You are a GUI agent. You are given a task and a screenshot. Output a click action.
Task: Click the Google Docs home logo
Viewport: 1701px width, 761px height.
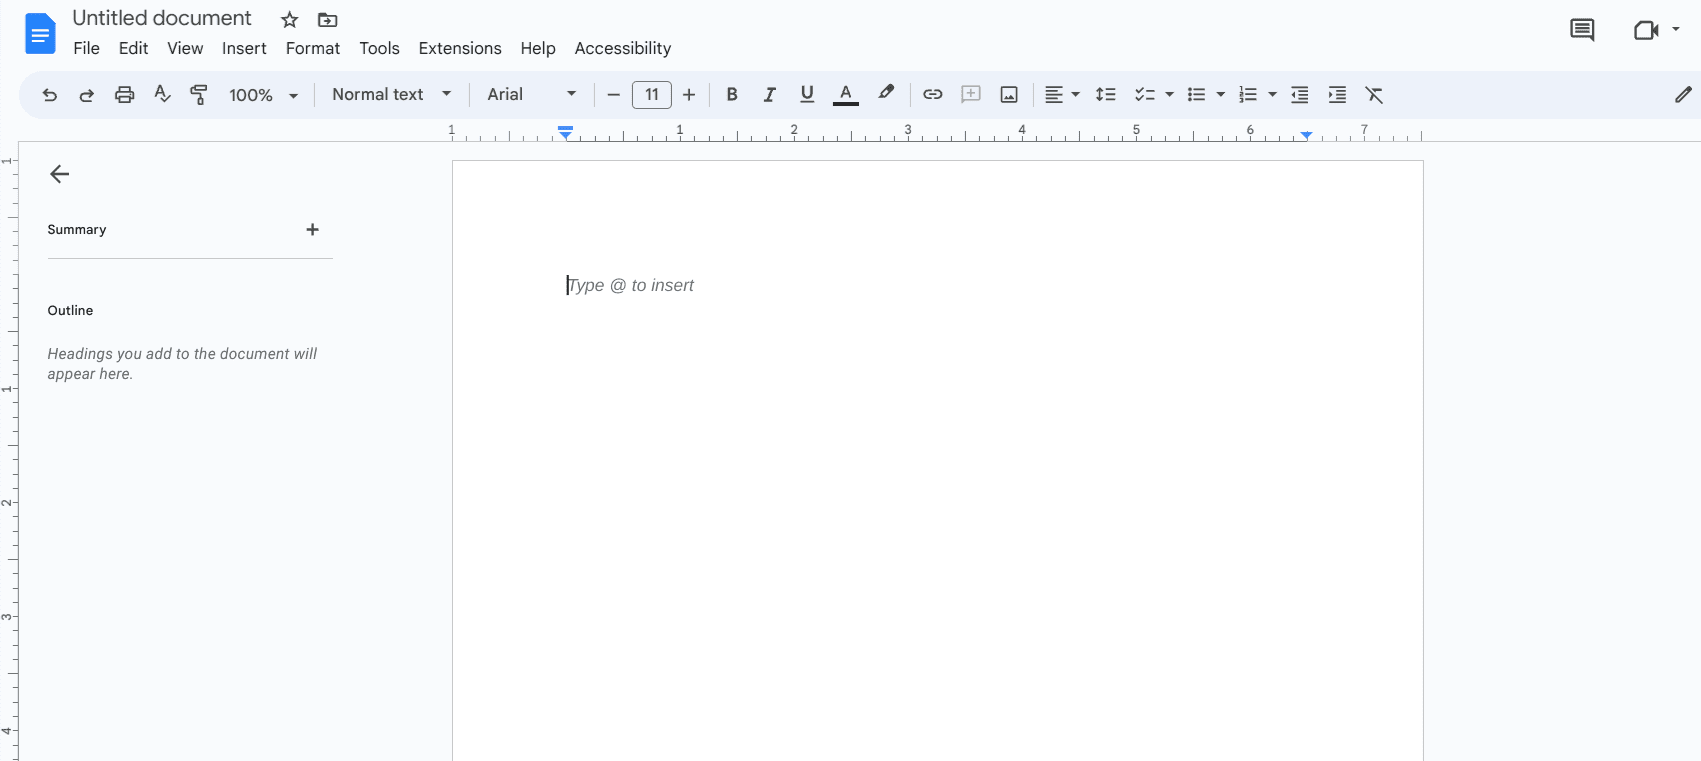pos(40,33)
